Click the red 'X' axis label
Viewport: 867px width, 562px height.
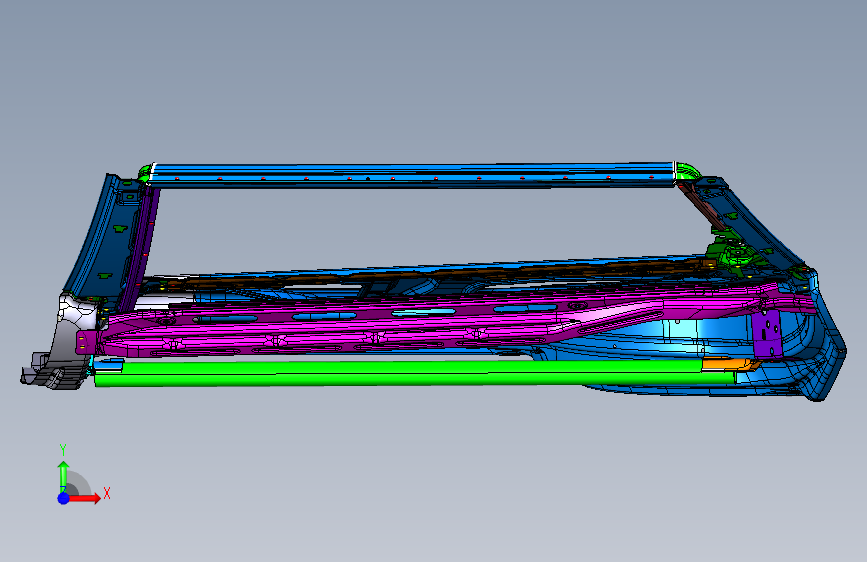(107, 493)
